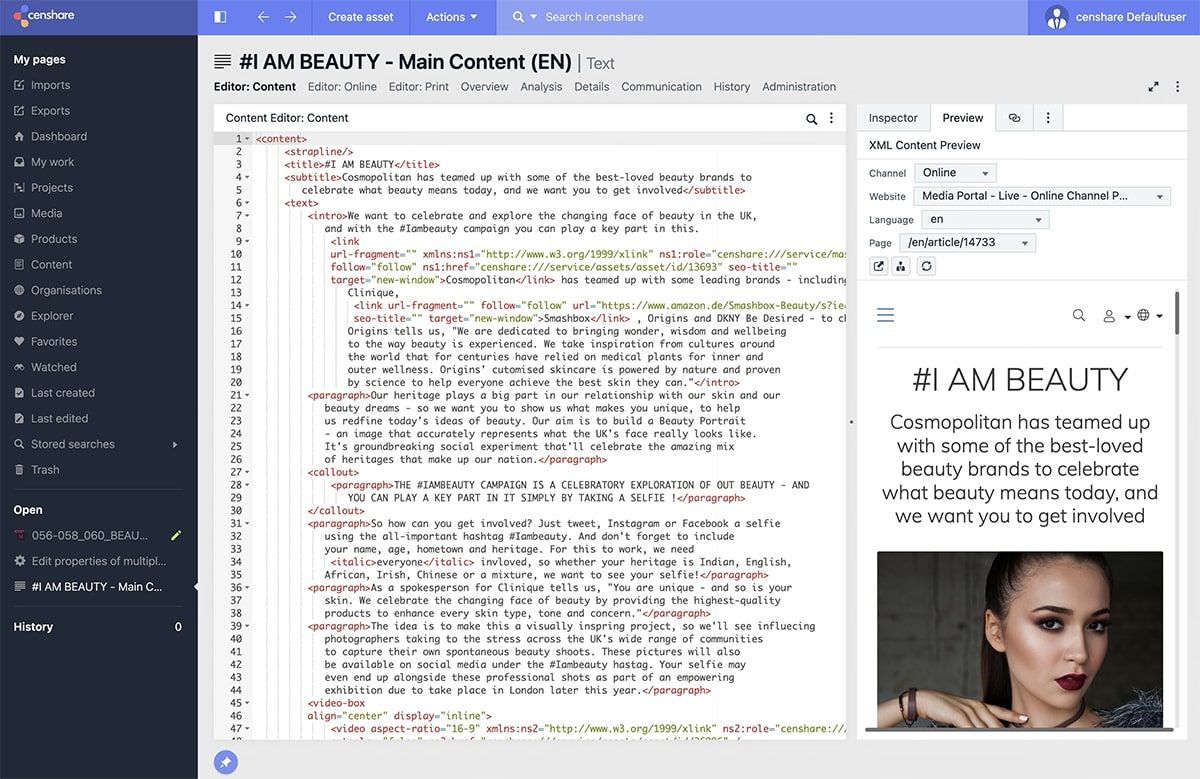Image resolution: width=1200 pixels, height=779 pixels.
Task: Select #I AM BEAUTY - Main C... open item
Action: [x=96, y=587]
